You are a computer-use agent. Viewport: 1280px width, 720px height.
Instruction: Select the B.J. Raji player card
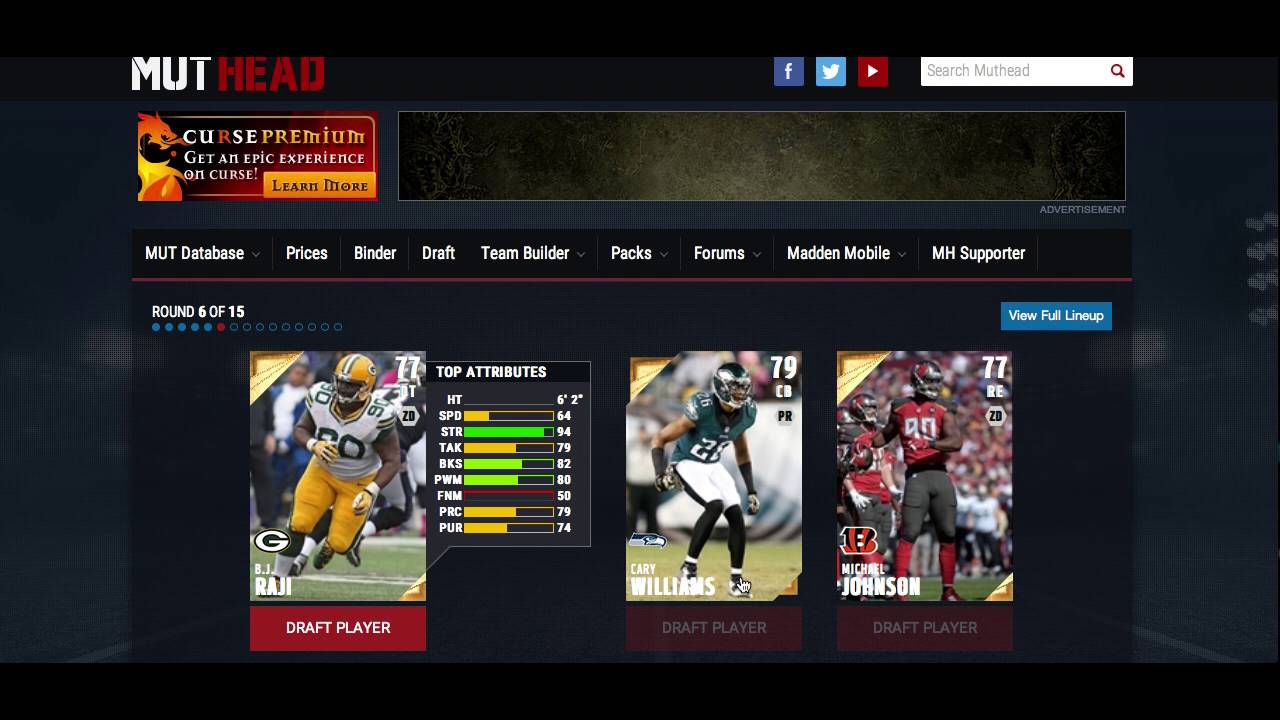(338, 476)
